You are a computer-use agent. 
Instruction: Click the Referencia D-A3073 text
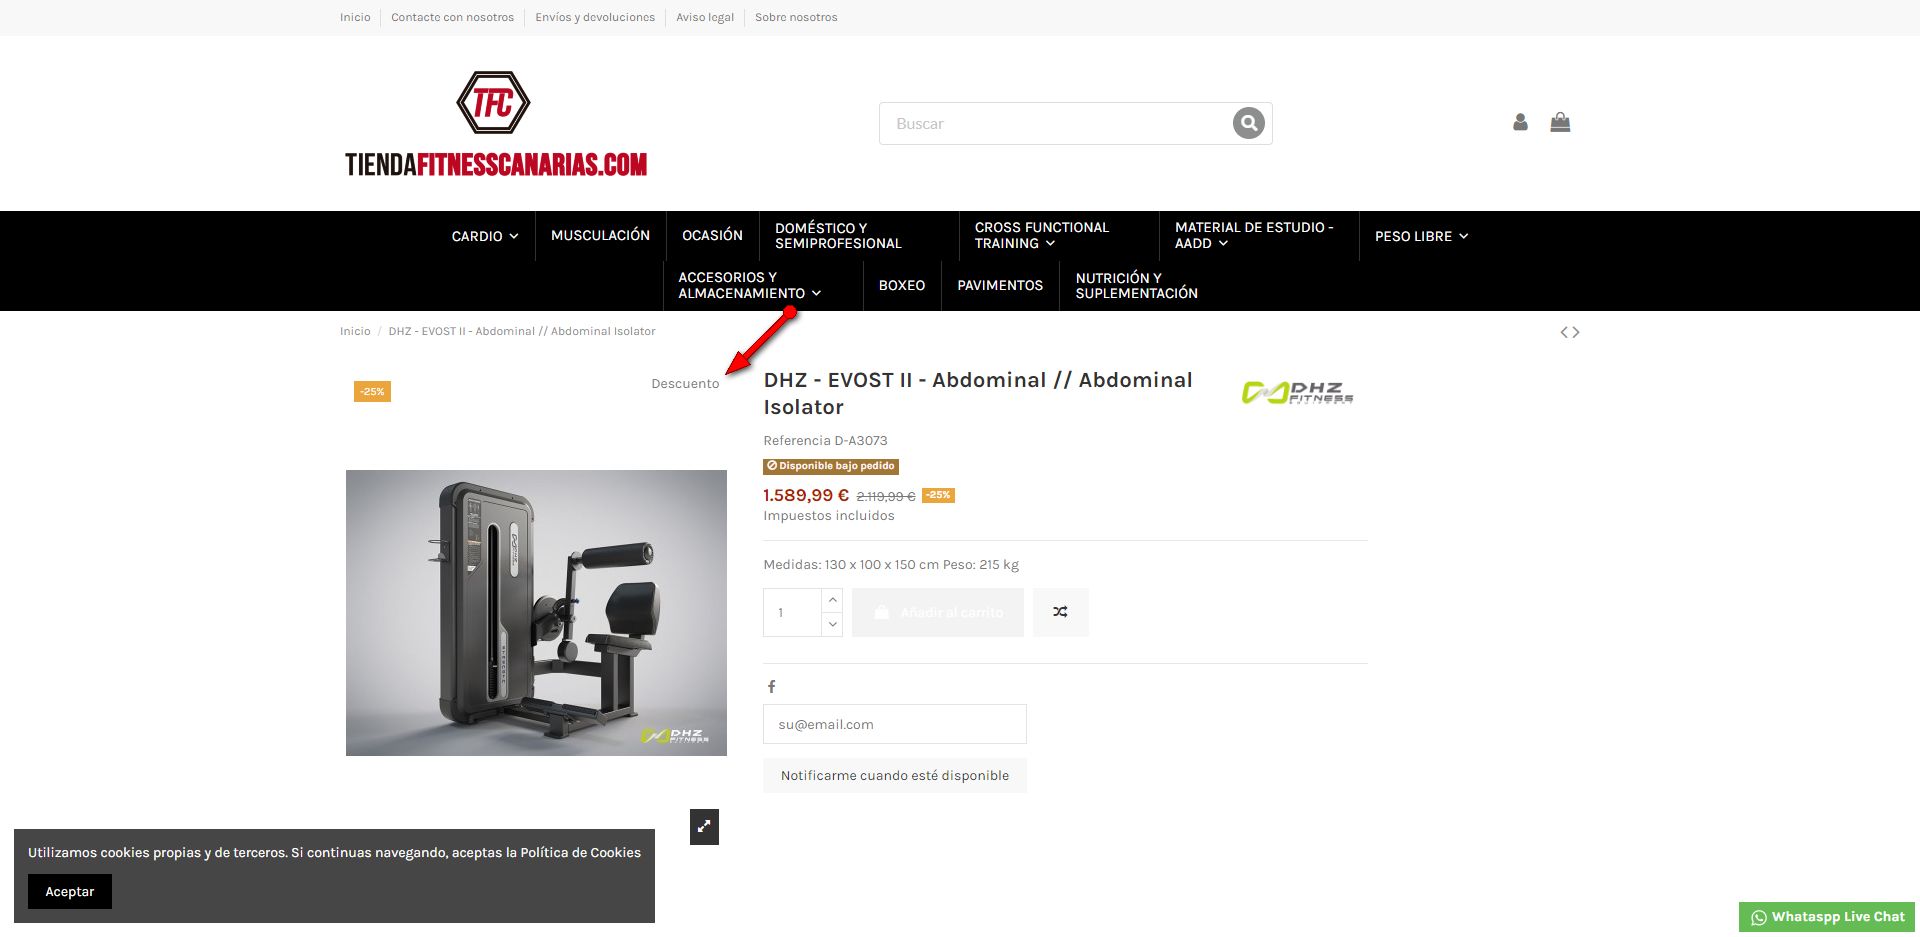[x=825, y=440]
